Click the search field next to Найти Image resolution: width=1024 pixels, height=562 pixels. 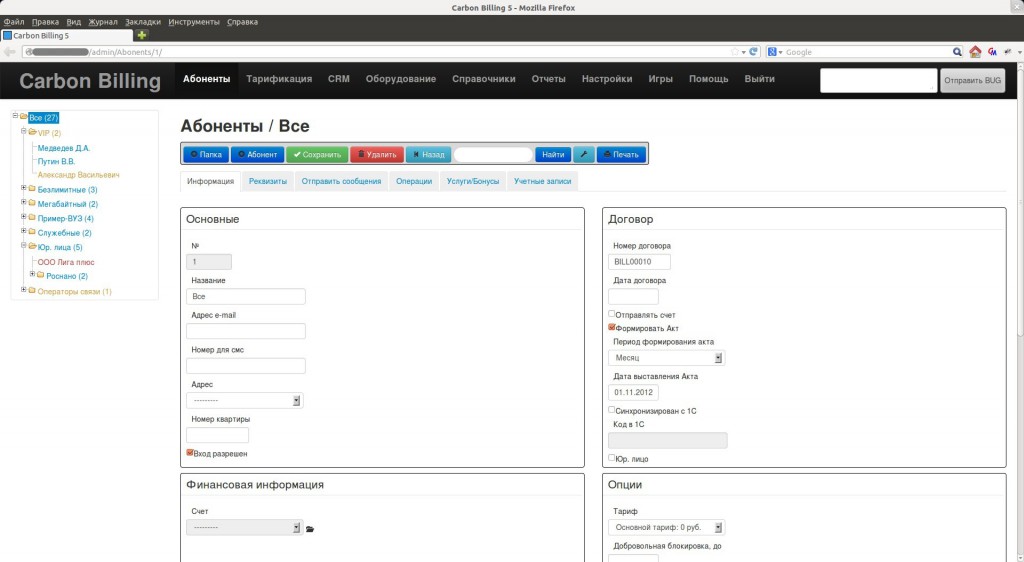(493, 155)
